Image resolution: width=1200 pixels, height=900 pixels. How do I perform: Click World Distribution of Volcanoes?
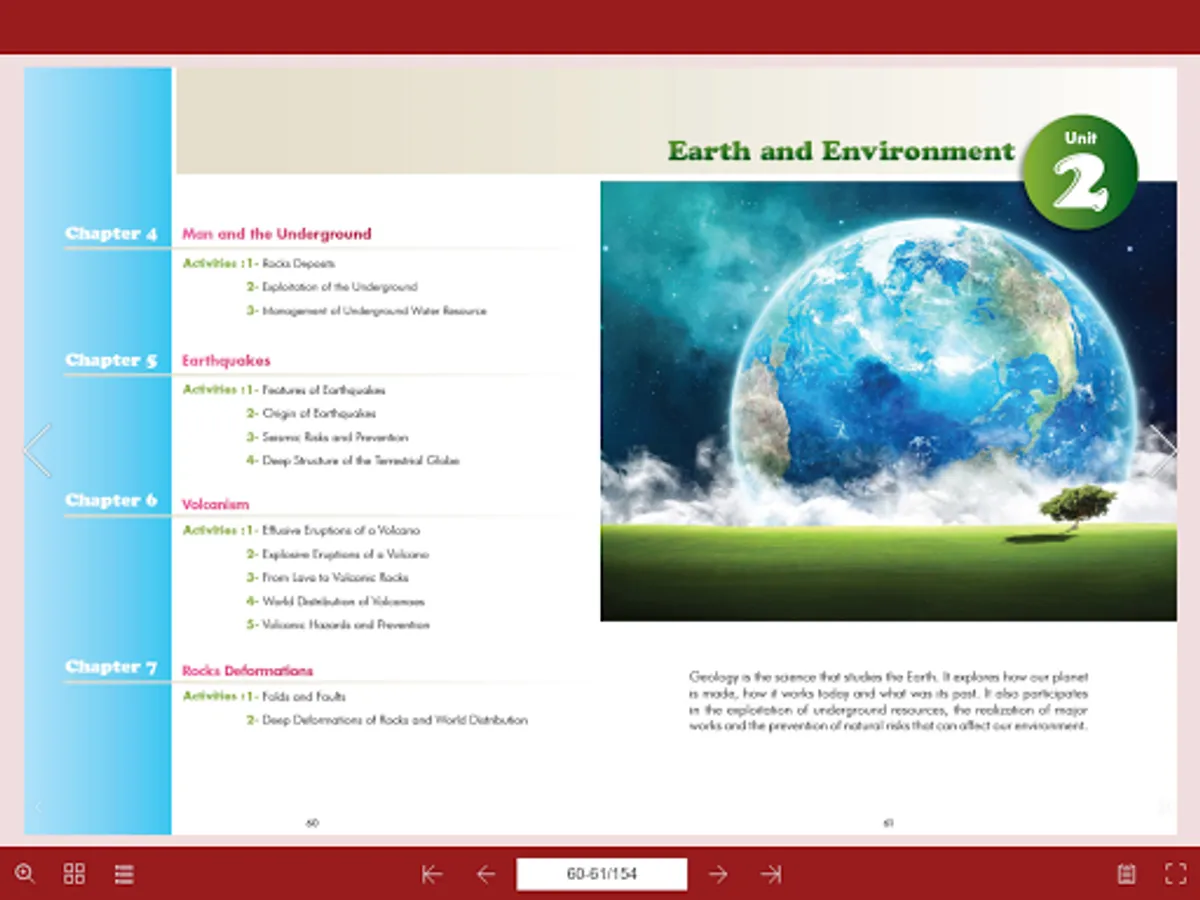(x=343, y=602)
